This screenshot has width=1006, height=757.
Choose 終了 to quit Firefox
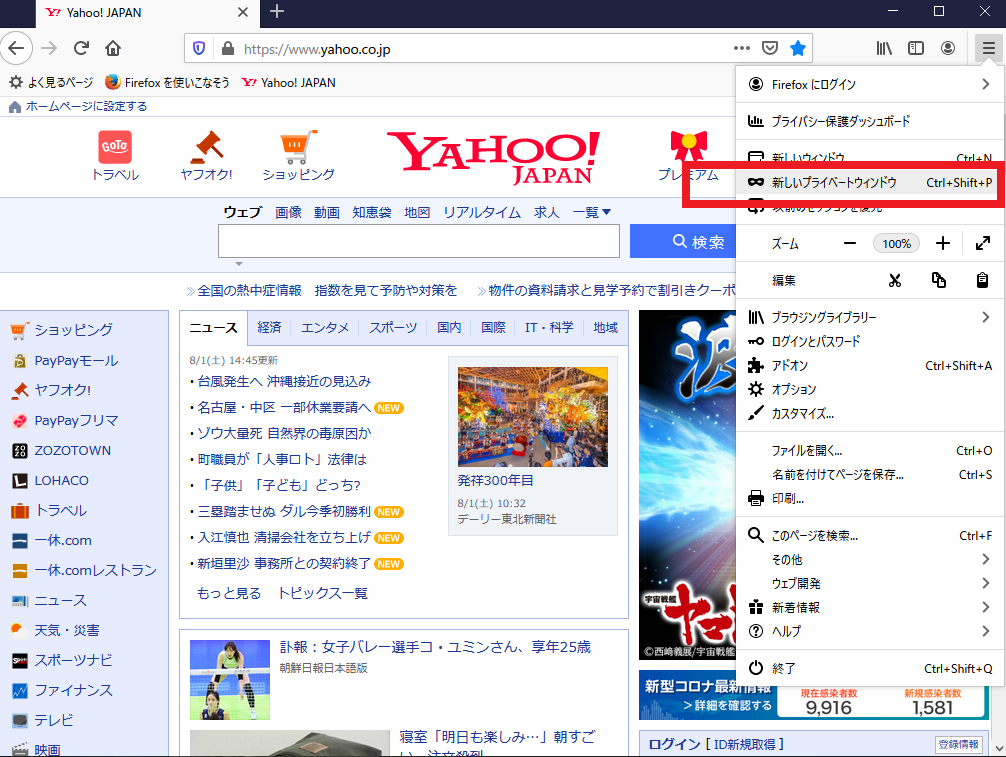(870, 668)
